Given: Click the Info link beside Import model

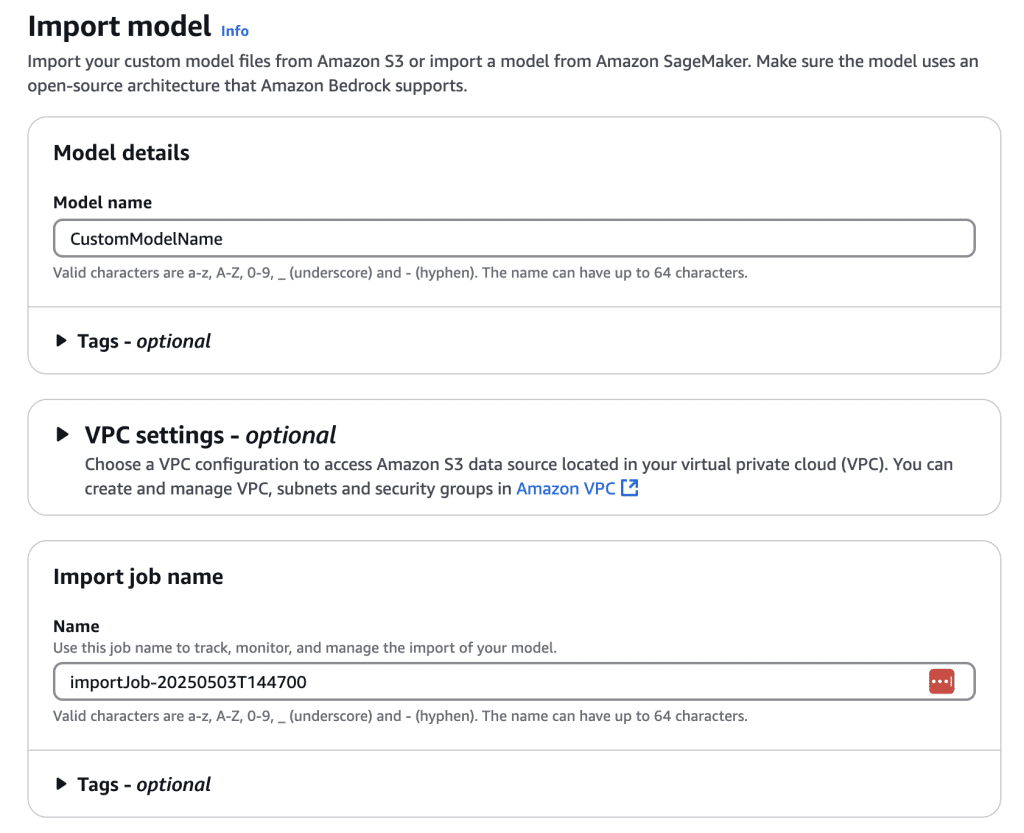Looking at the screenshot, I should tap(234, 30).
